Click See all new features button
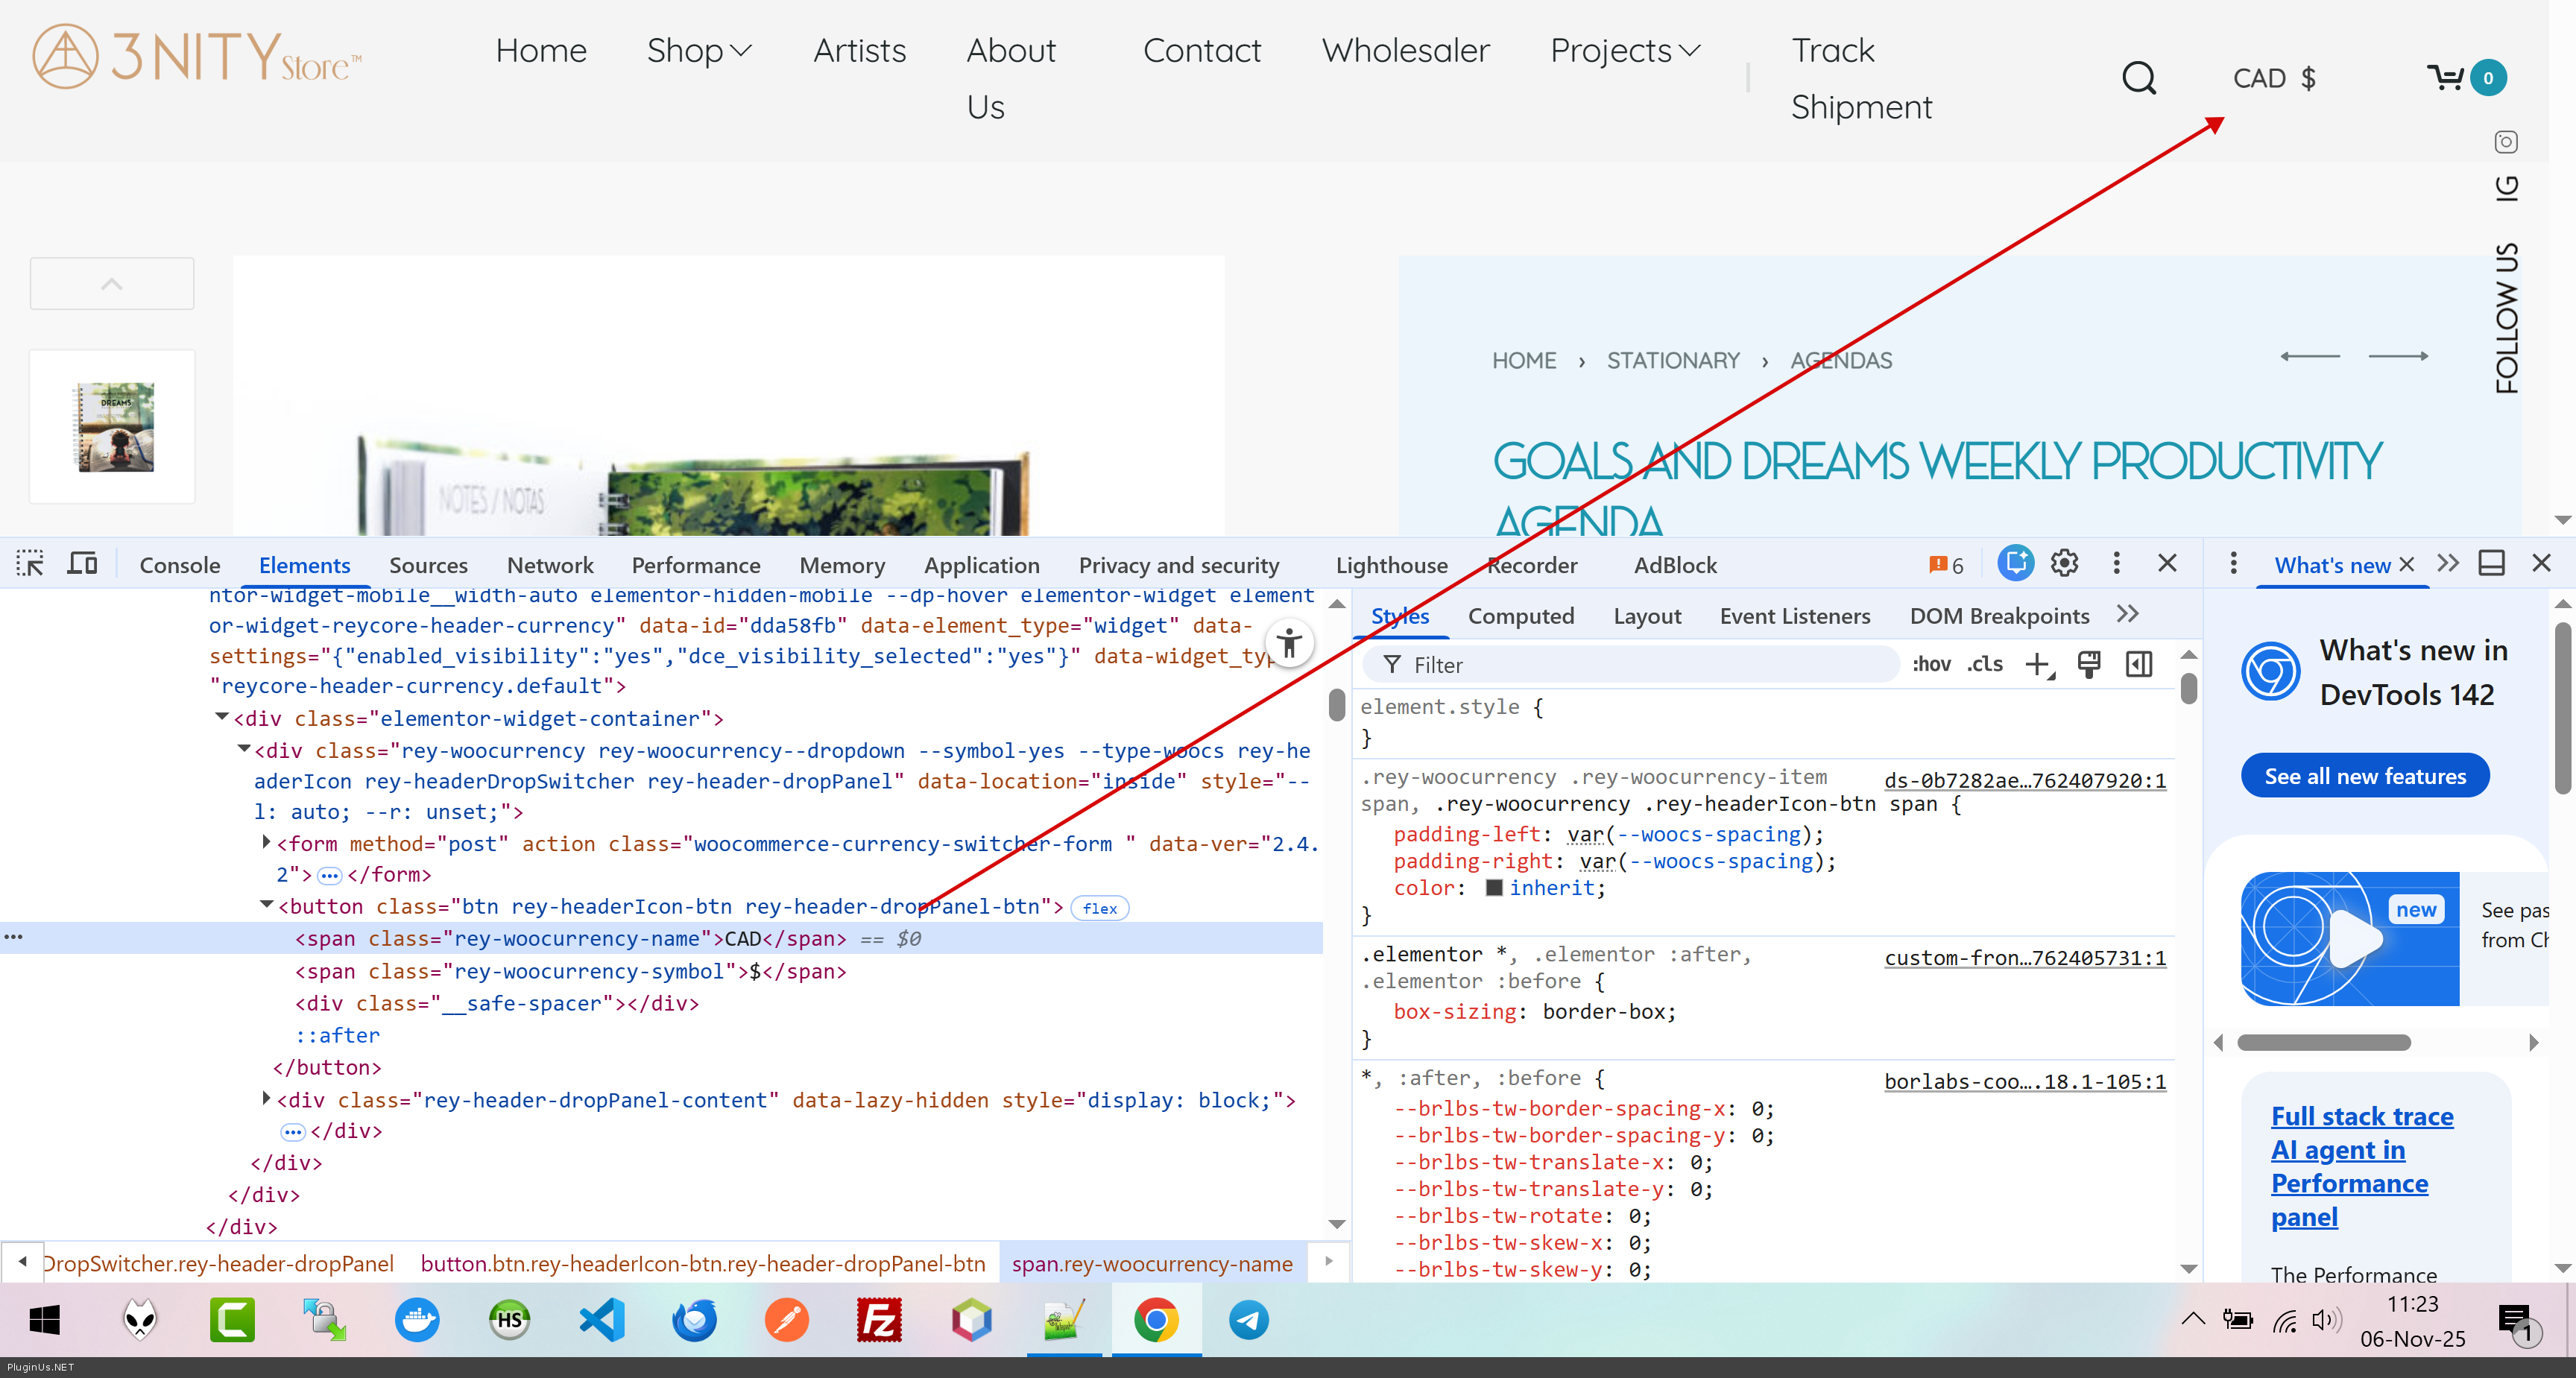The width and height of the screenshot is (2576, 1378). click(x=2365, y=776)
